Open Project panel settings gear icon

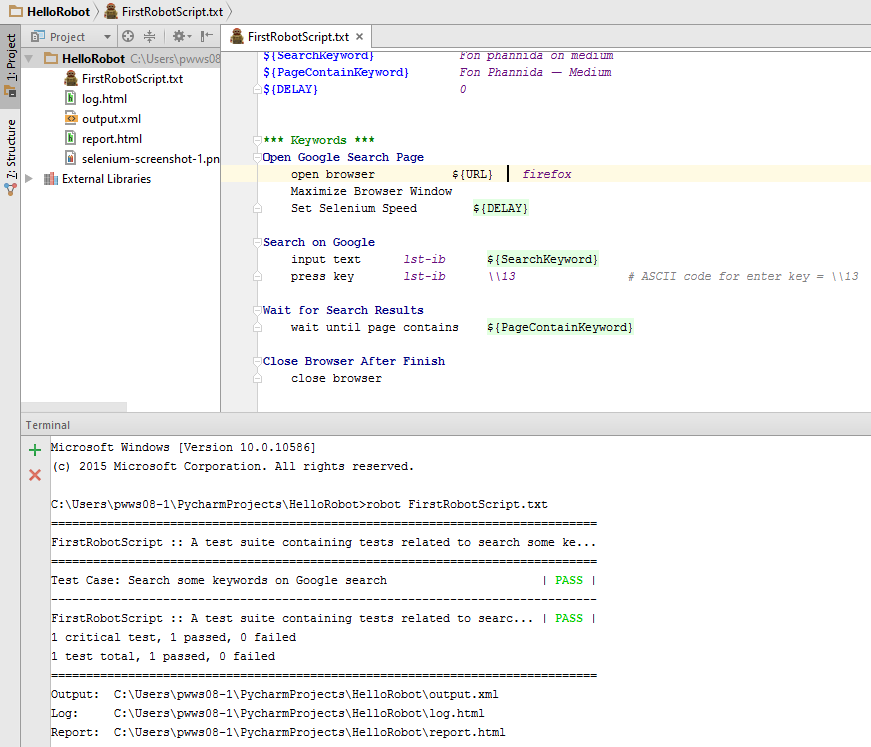click(181, 36)
